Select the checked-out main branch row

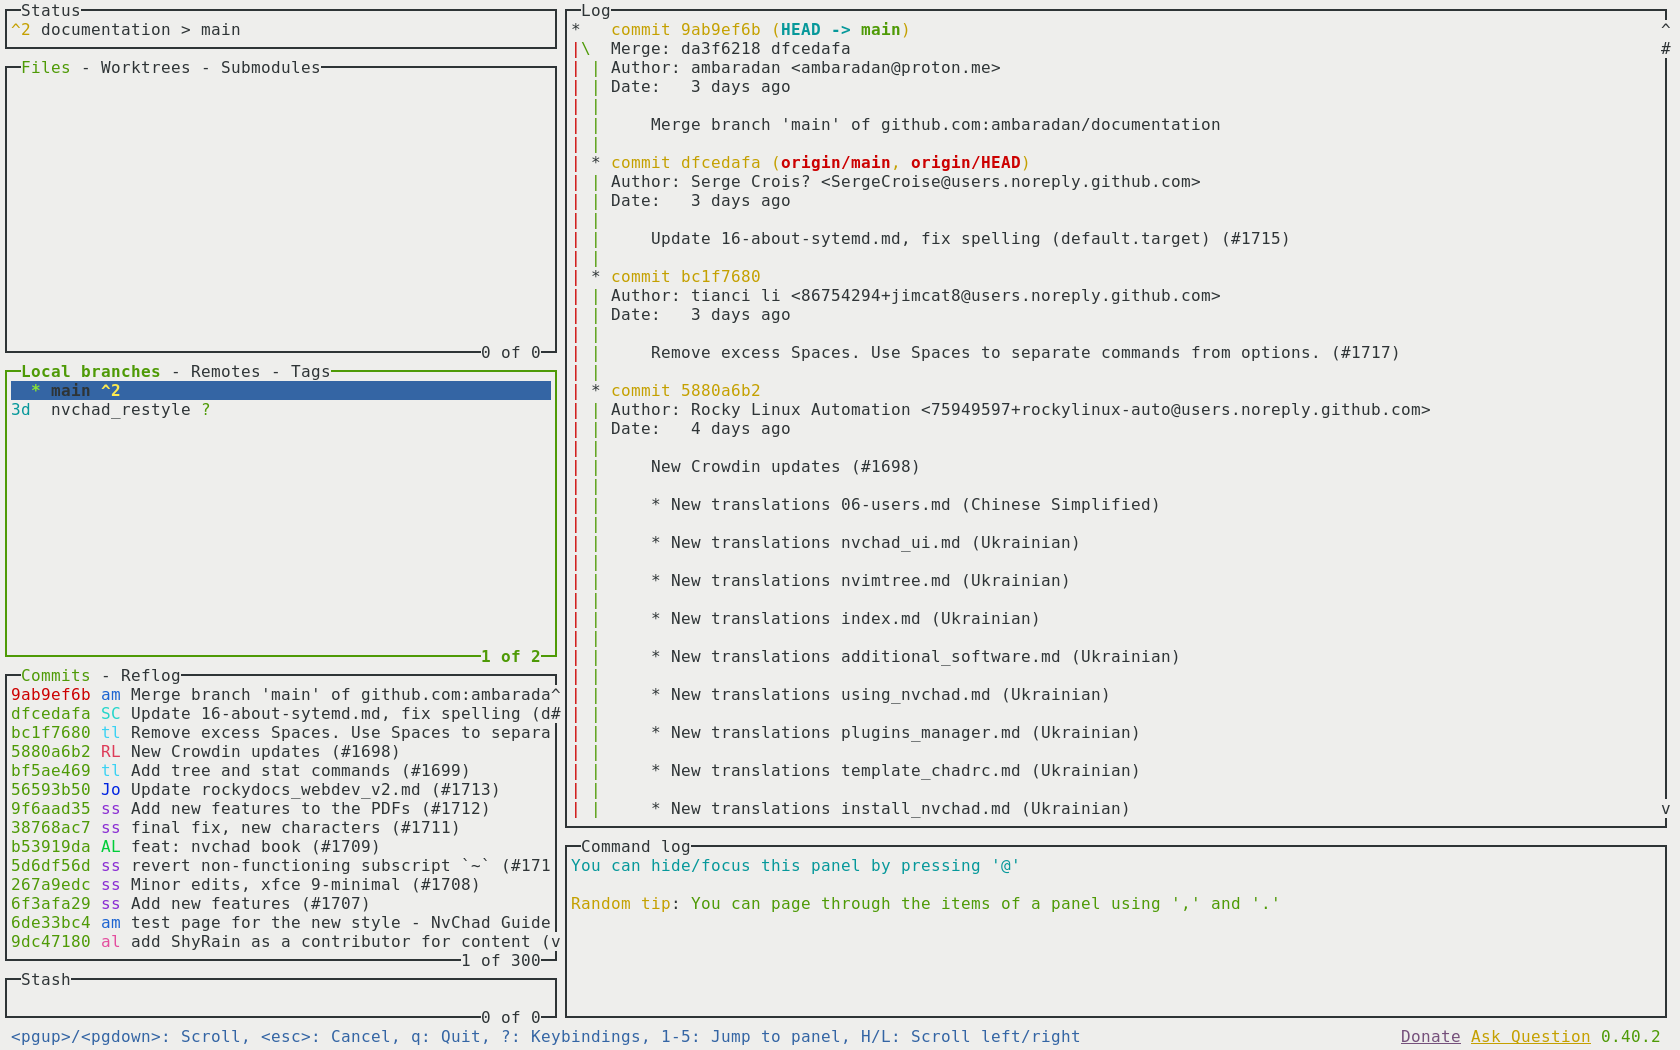tap(280, 391)
